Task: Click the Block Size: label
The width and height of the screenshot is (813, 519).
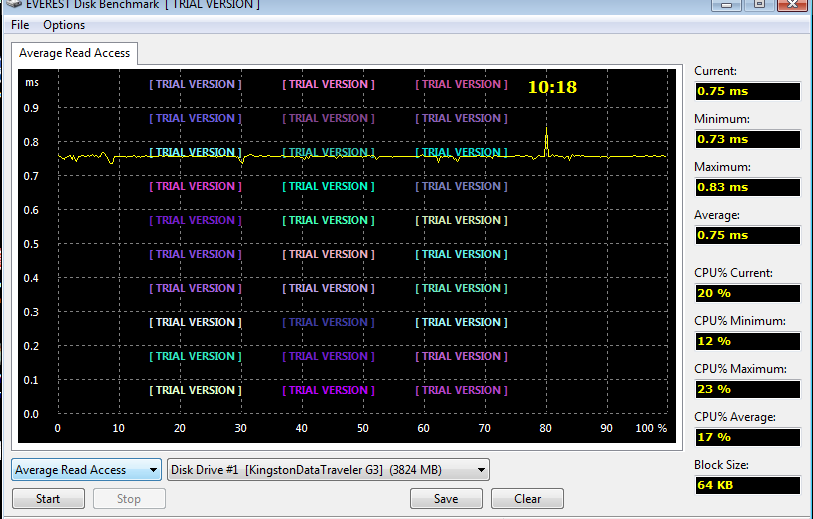Action: (x=721, y=465)
